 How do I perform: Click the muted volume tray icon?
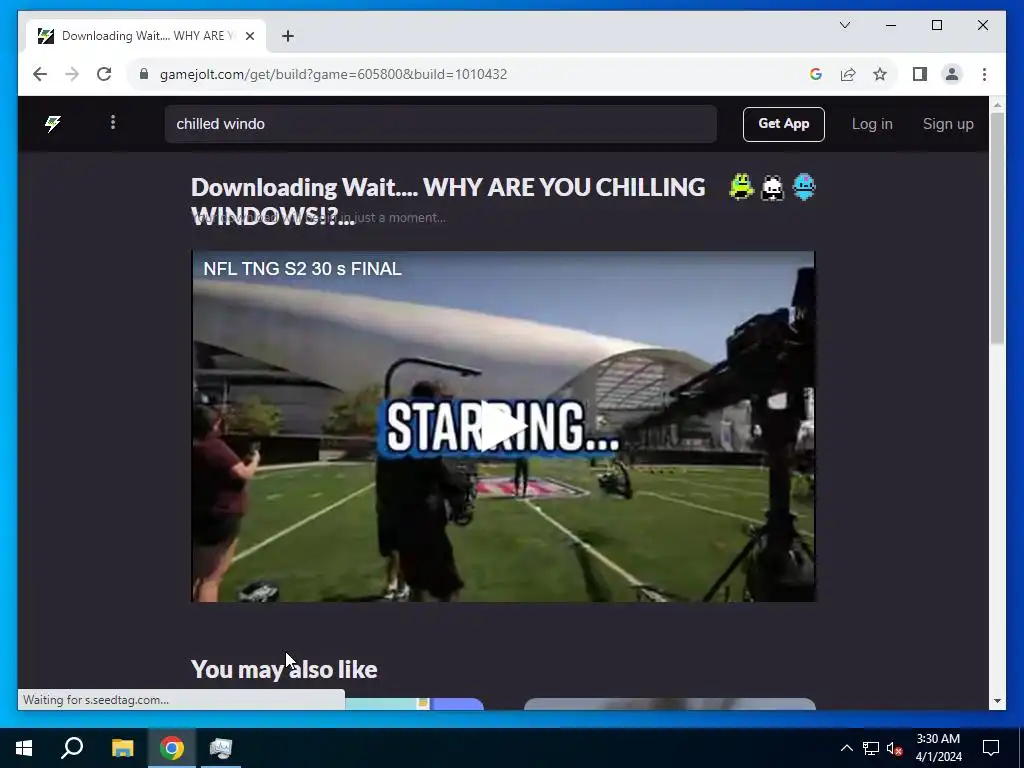coord(894,748)
